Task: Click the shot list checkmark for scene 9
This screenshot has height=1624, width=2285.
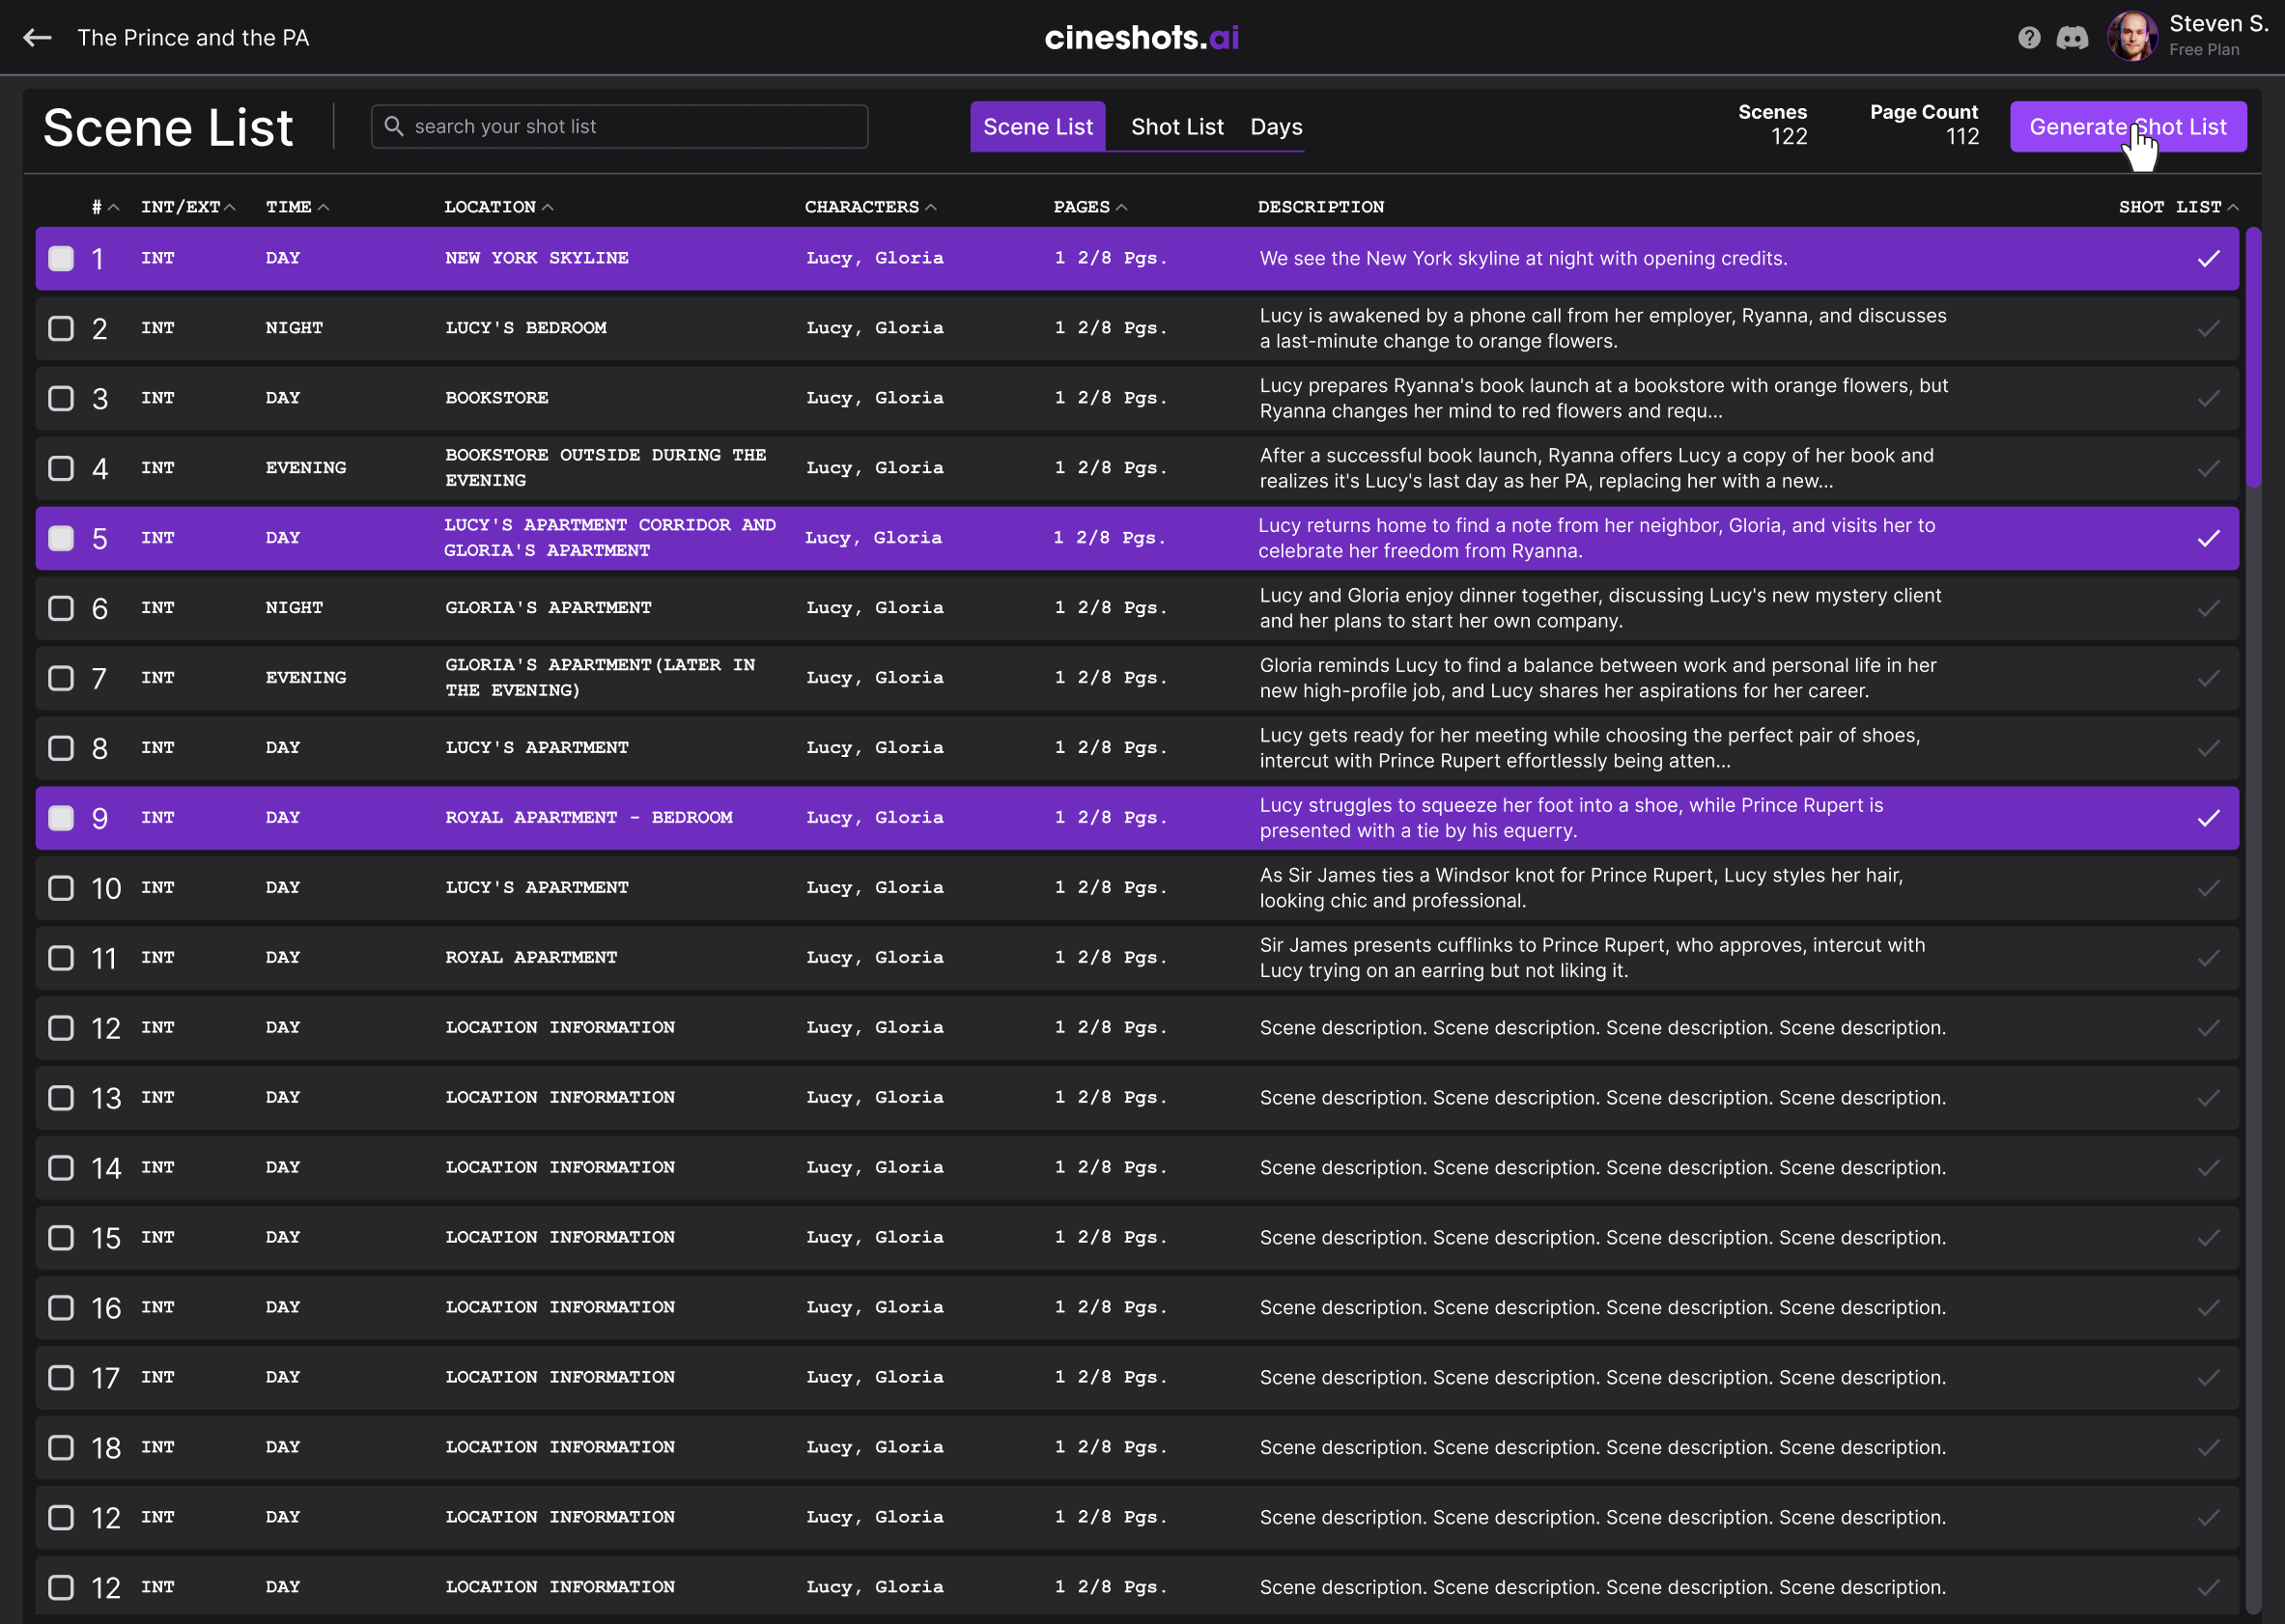Action: [x=2208, y=817]
